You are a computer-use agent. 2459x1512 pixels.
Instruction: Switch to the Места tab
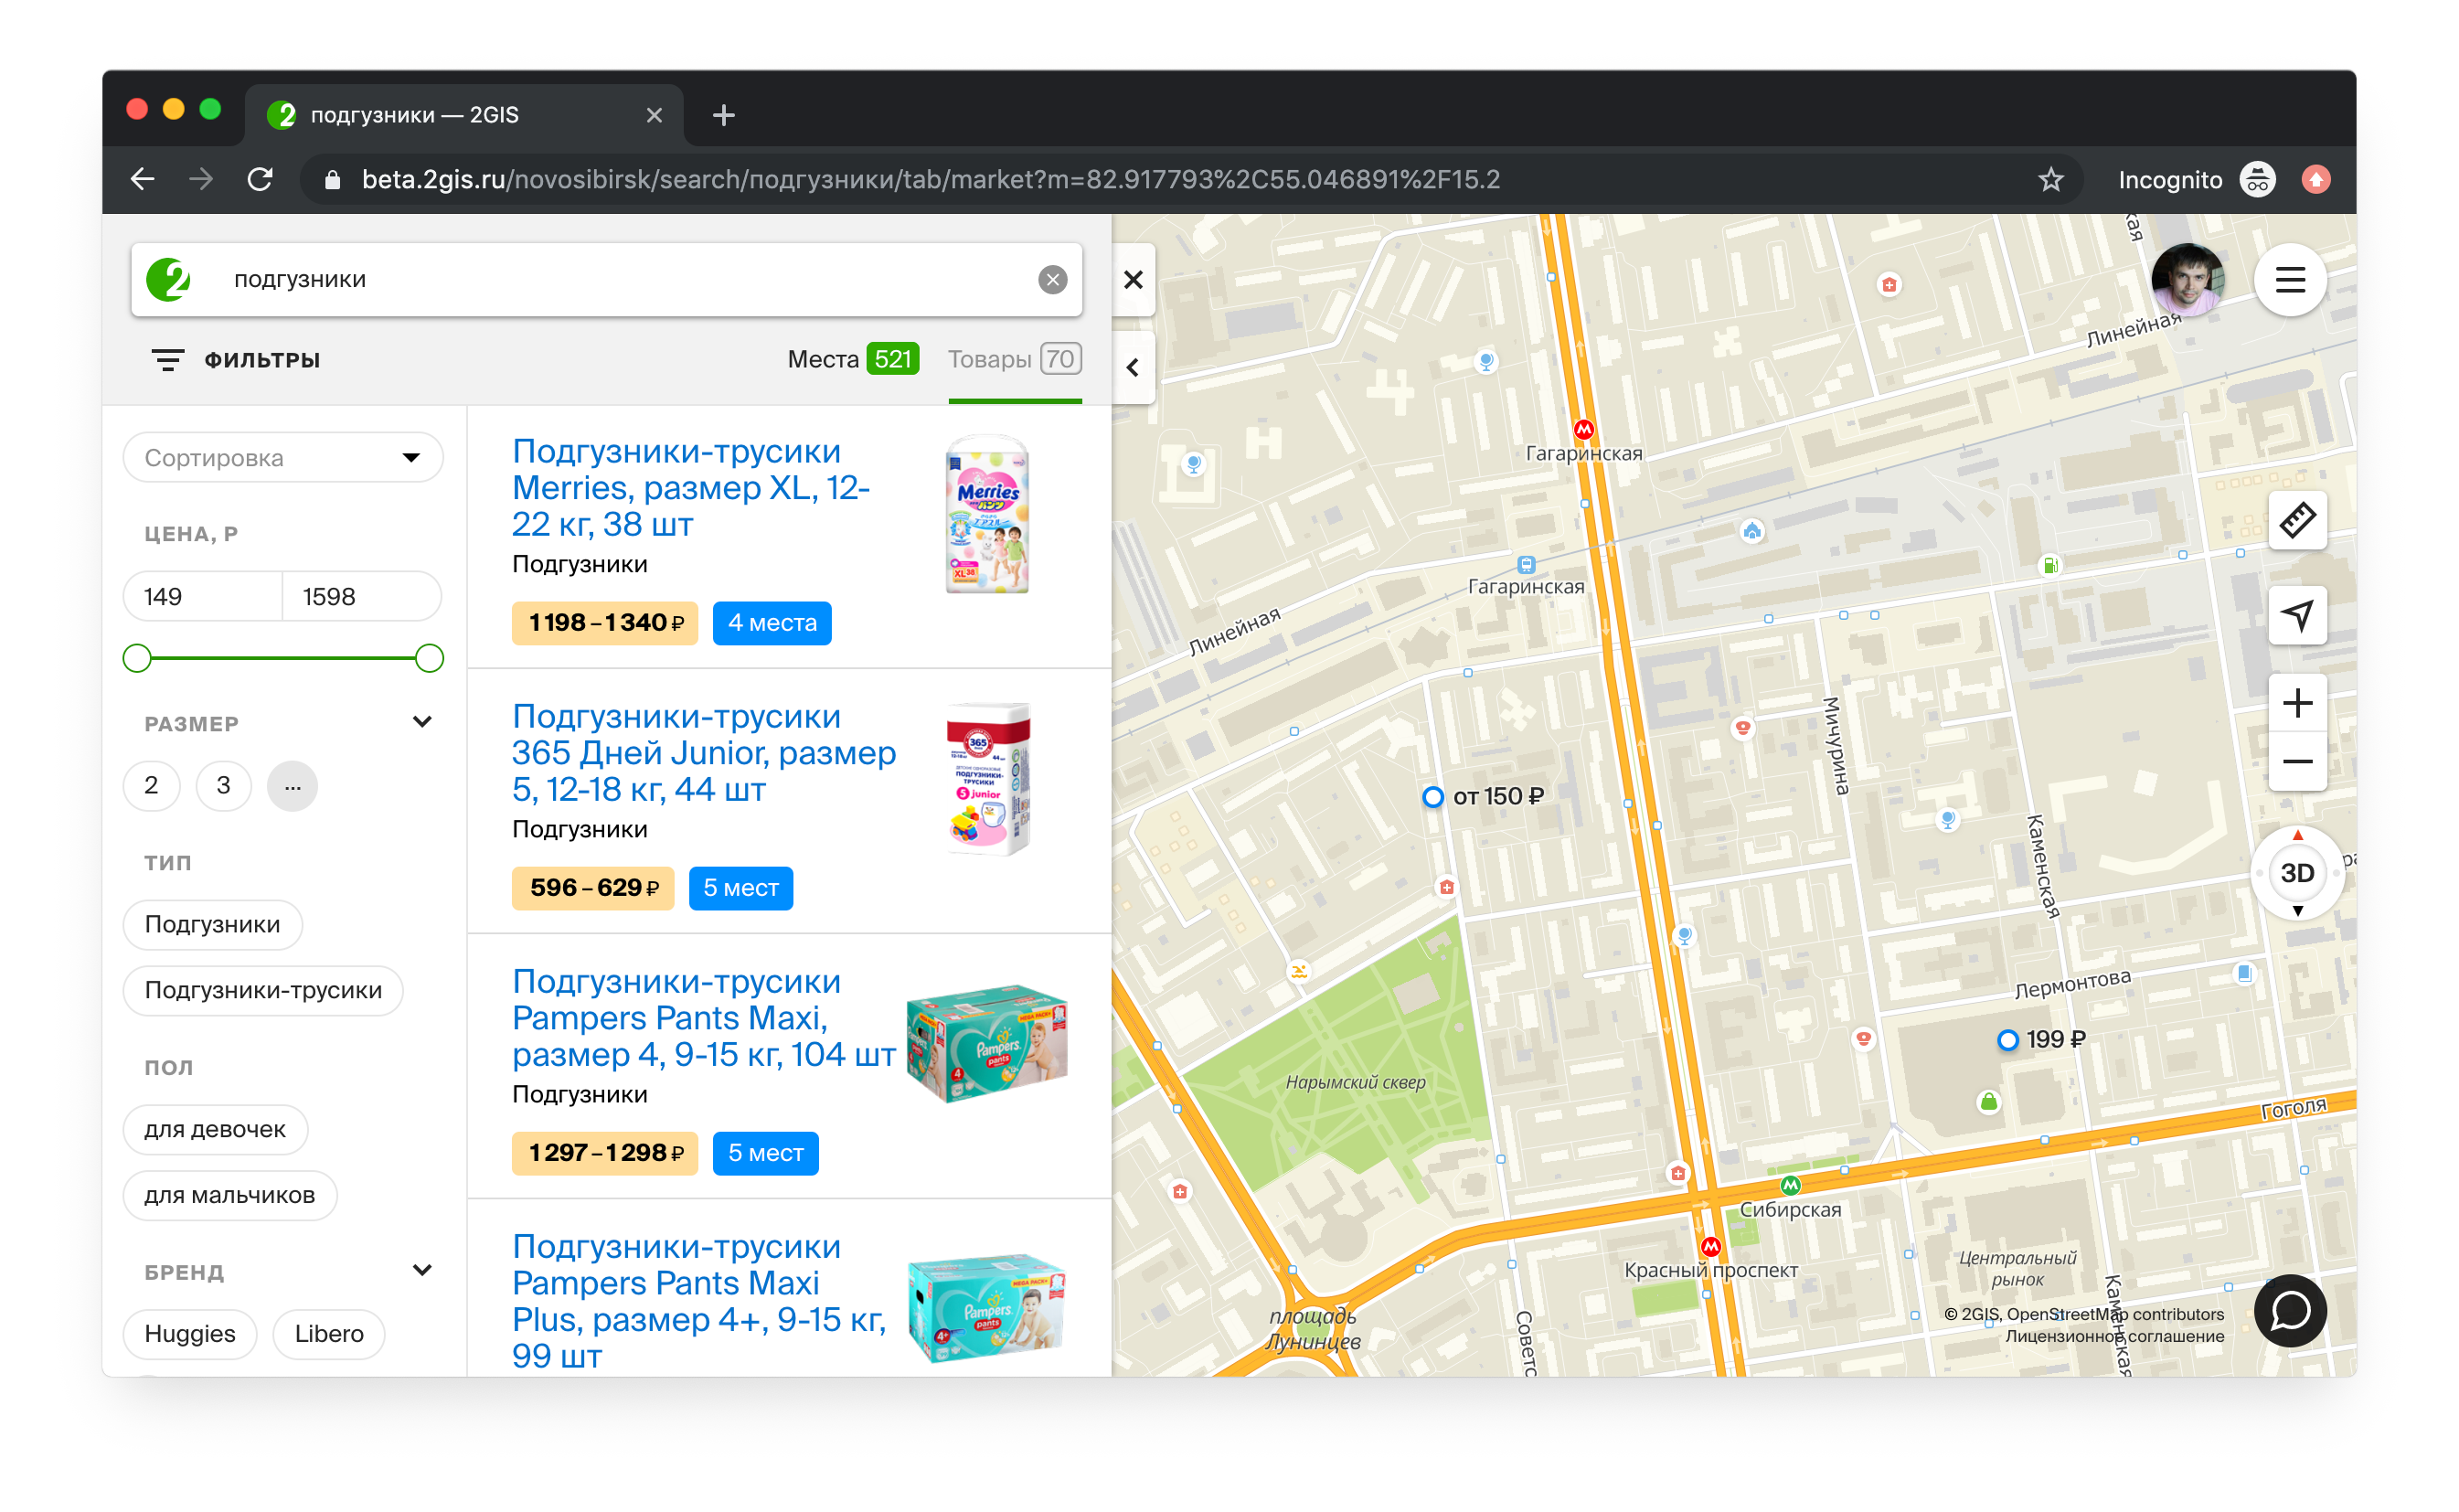point(851,359)
